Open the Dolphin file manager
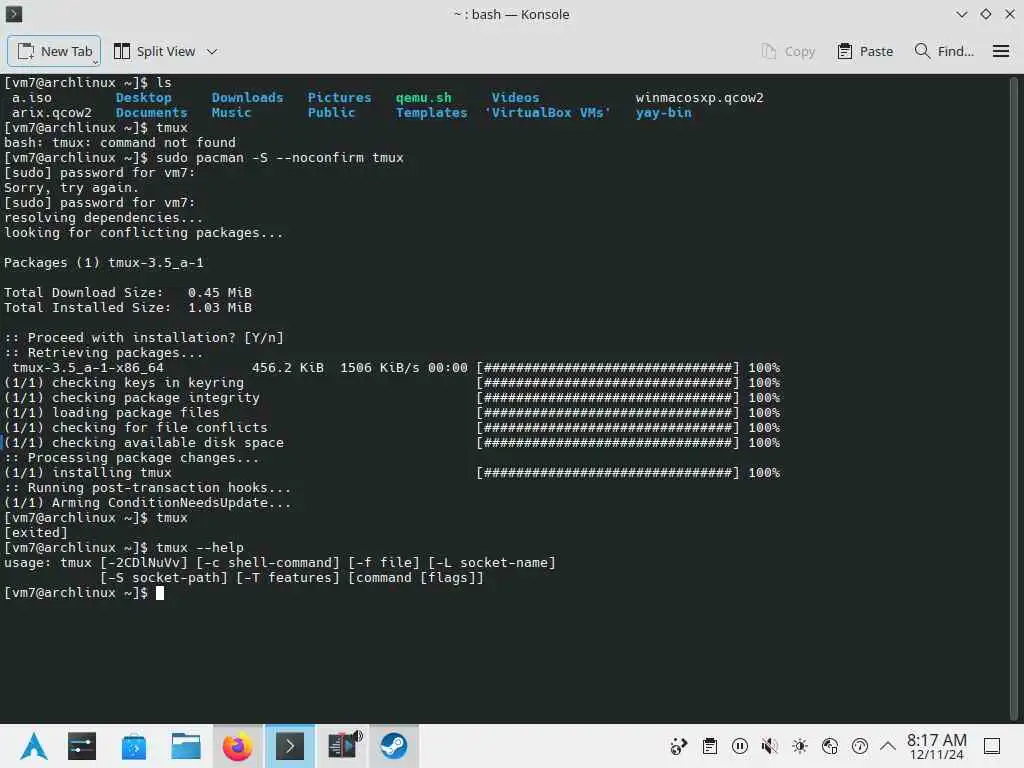Screen dimensions: 1024x768 coord(185,746)
